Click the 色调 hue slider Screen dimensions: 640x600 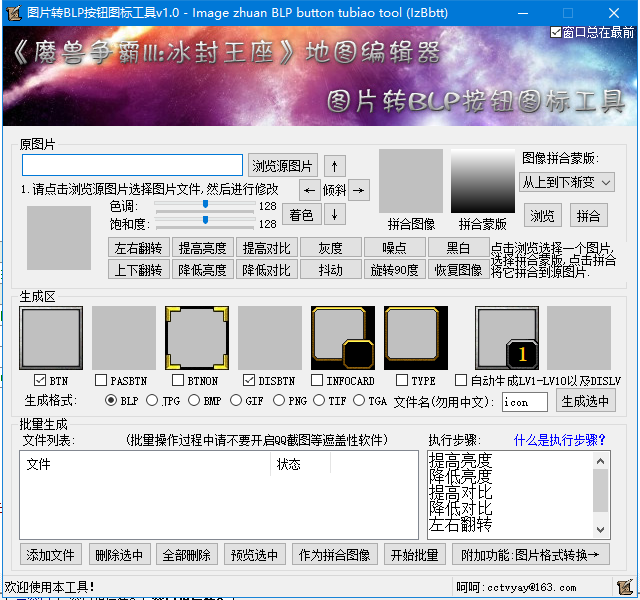[205, 206]
